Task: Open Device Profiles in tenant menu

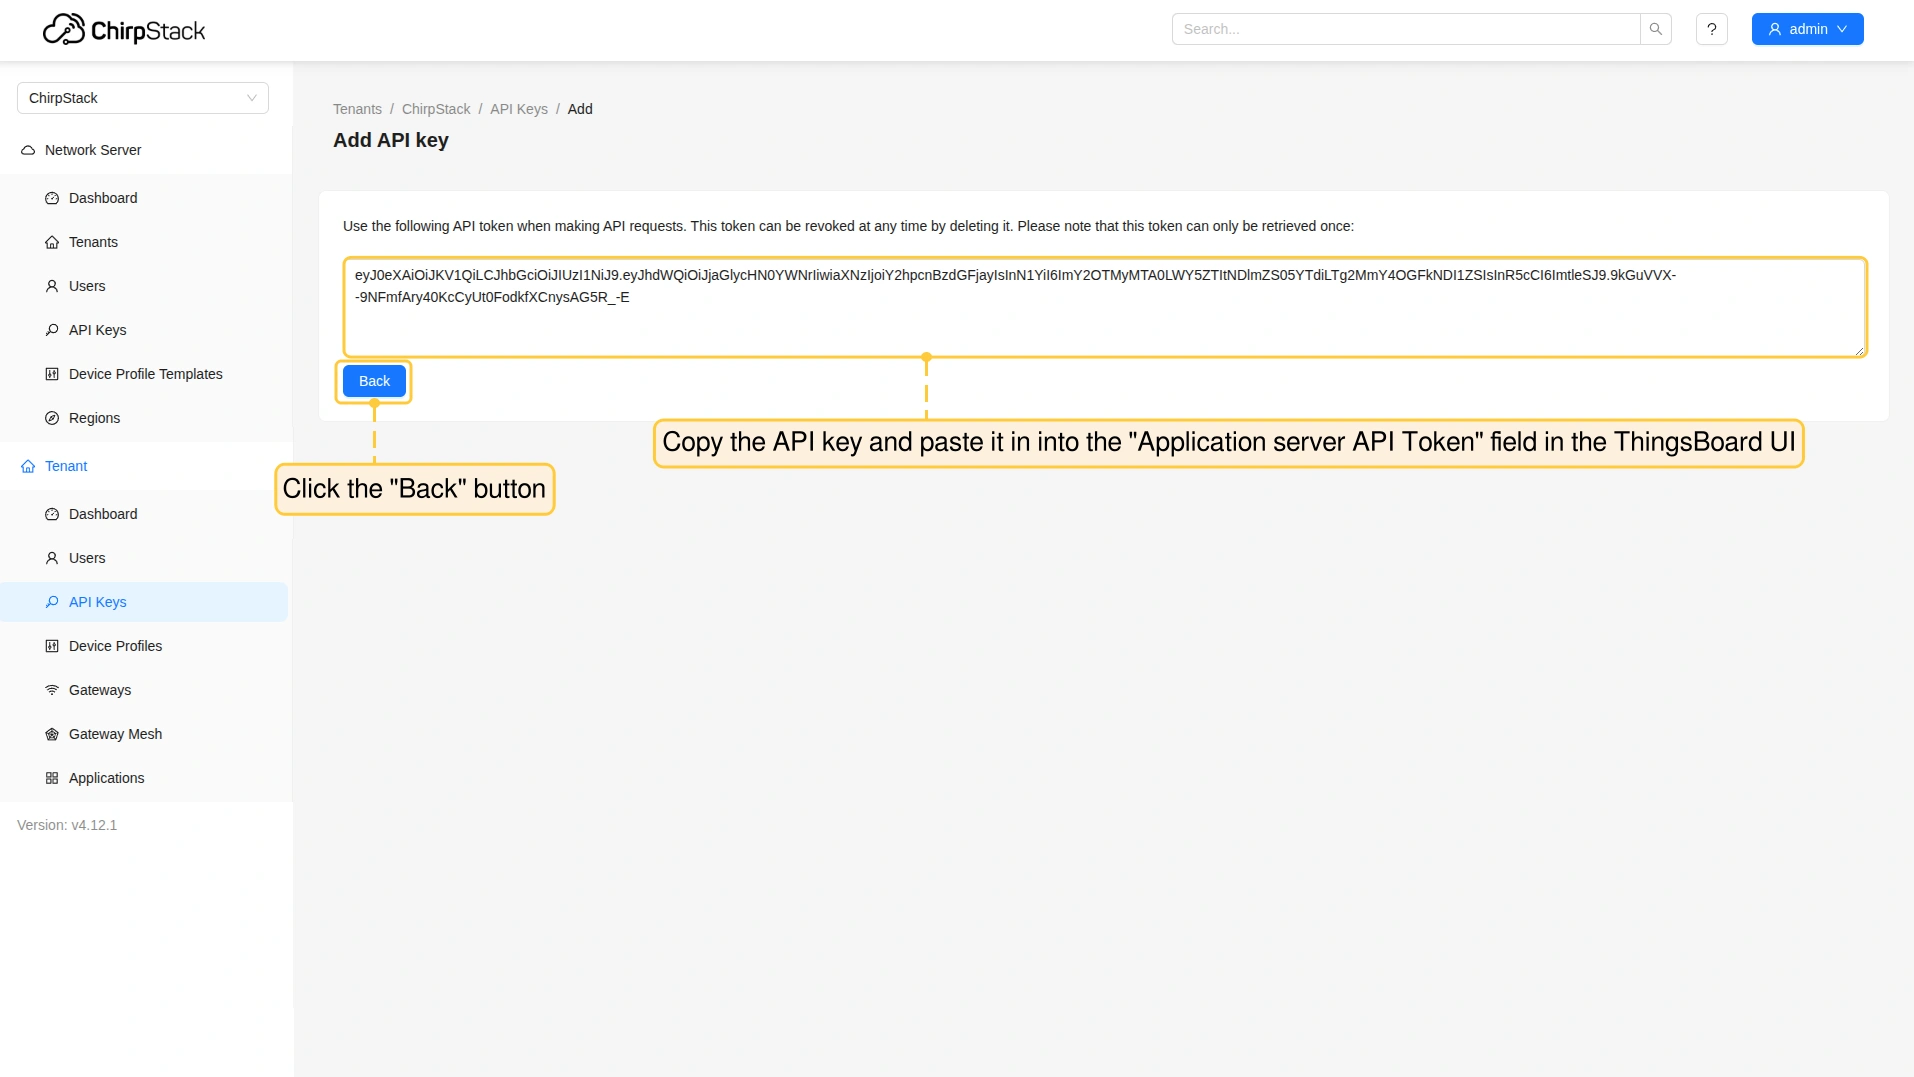Action: click(115, 646)
